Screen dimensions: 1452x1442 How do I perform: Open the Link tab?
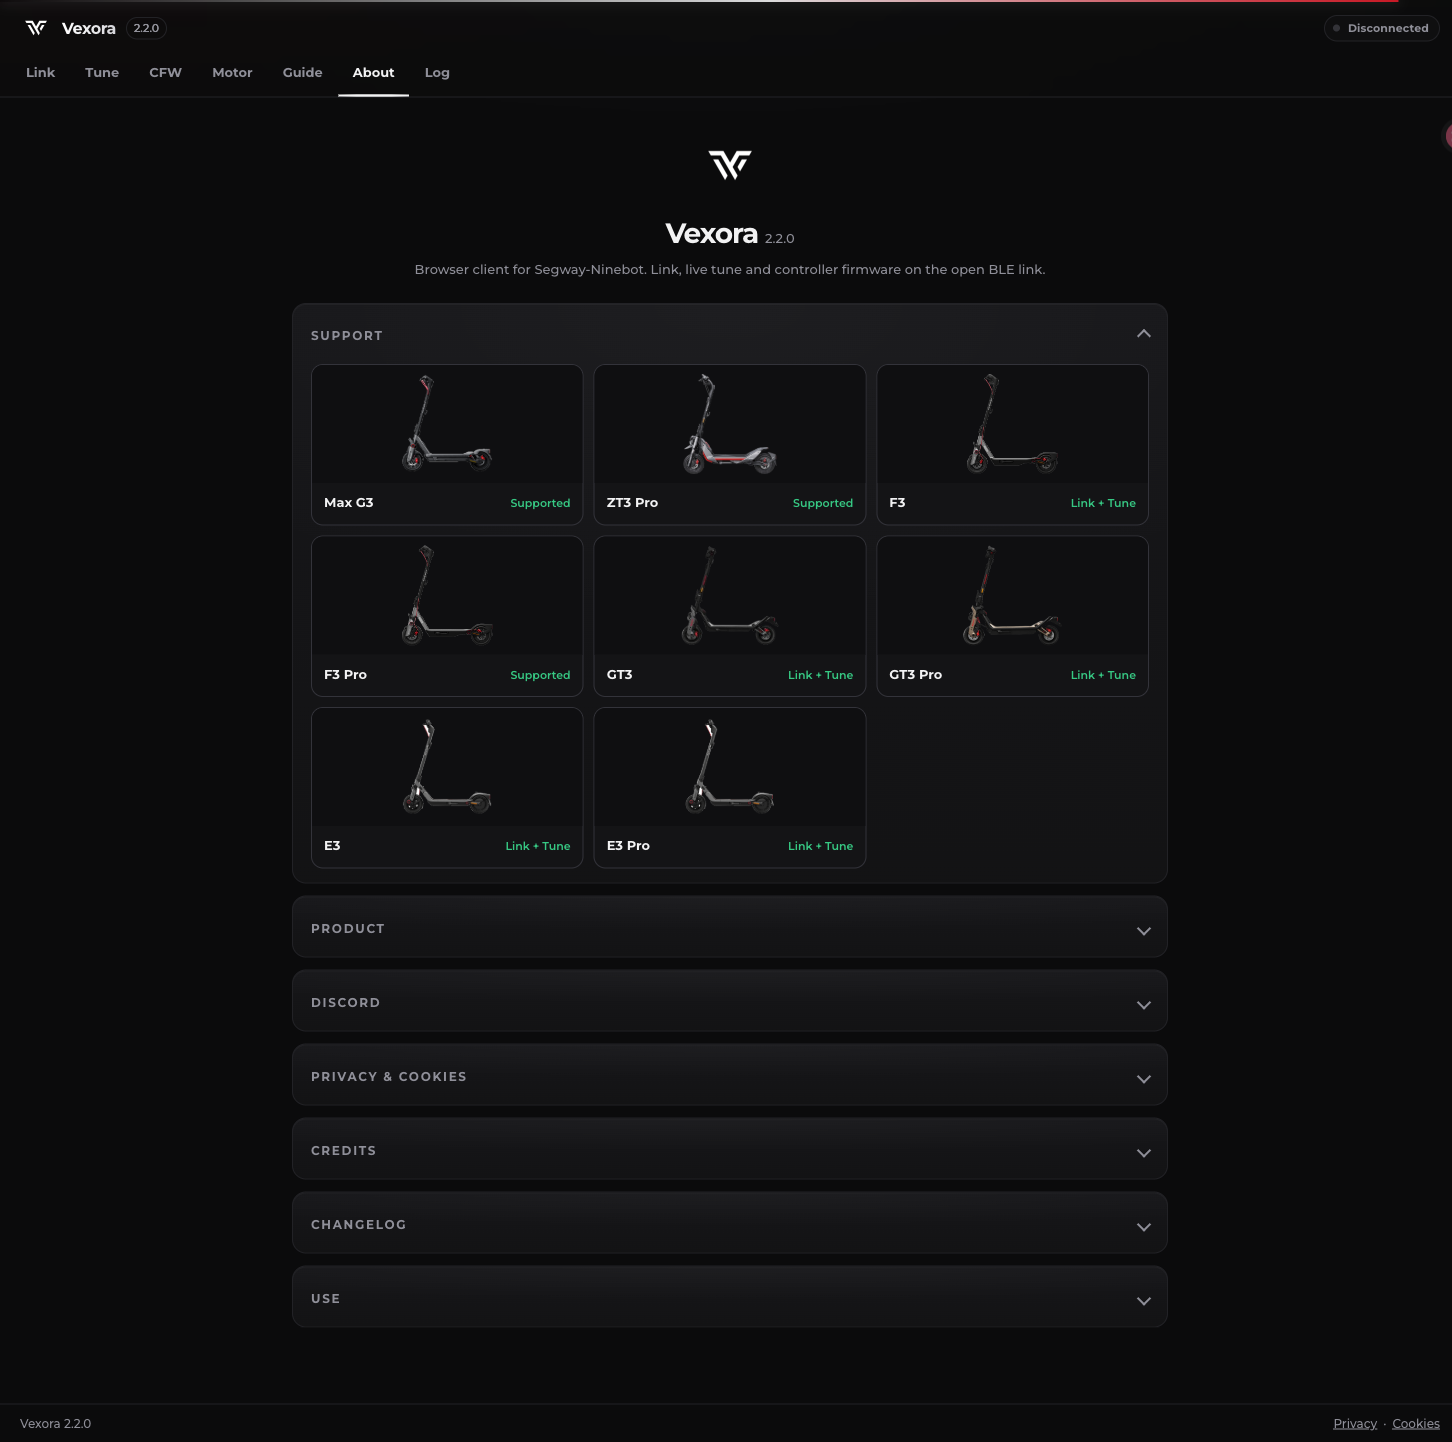[x=41, y=73]
